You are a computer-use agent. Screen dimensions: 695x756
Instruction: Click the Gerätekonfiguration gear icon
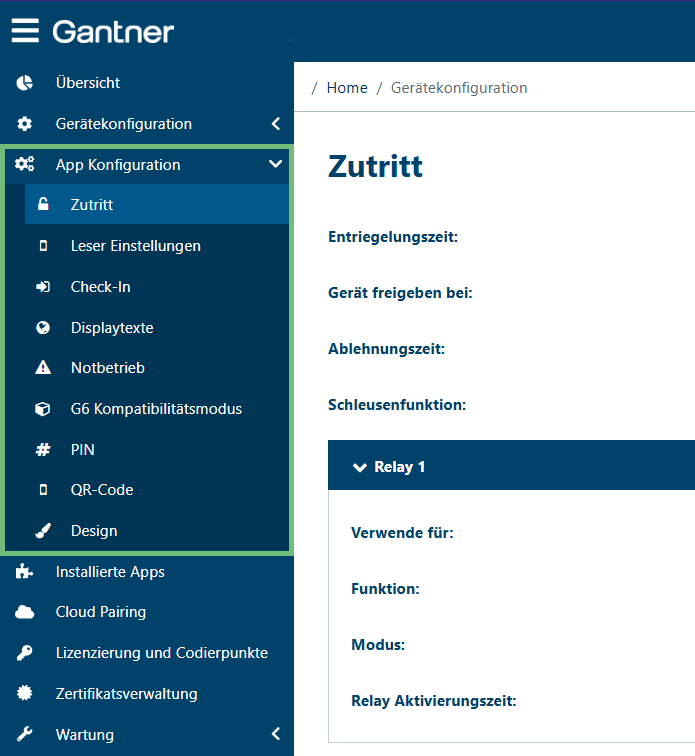tap(25, 124)
